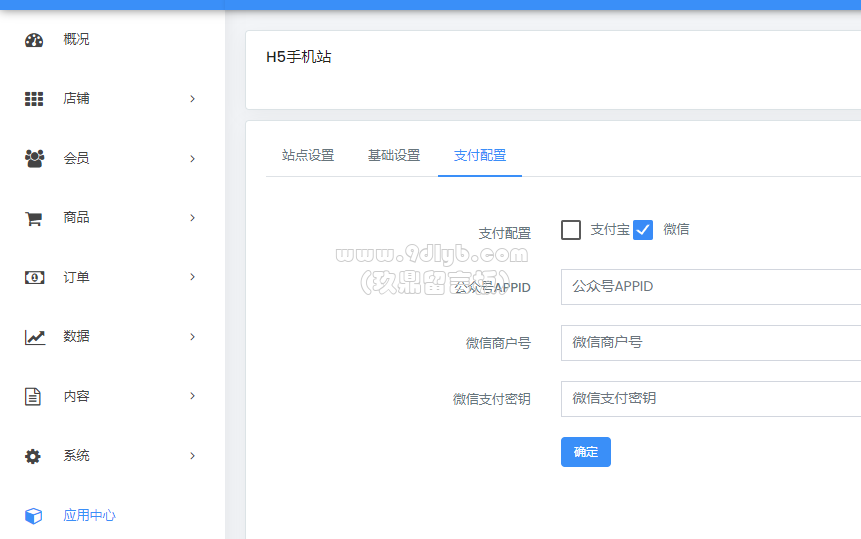The width and height of the screenshot is (861, 539).
Task: Expand the 内容 menu chevron
Action: point(192,396)
